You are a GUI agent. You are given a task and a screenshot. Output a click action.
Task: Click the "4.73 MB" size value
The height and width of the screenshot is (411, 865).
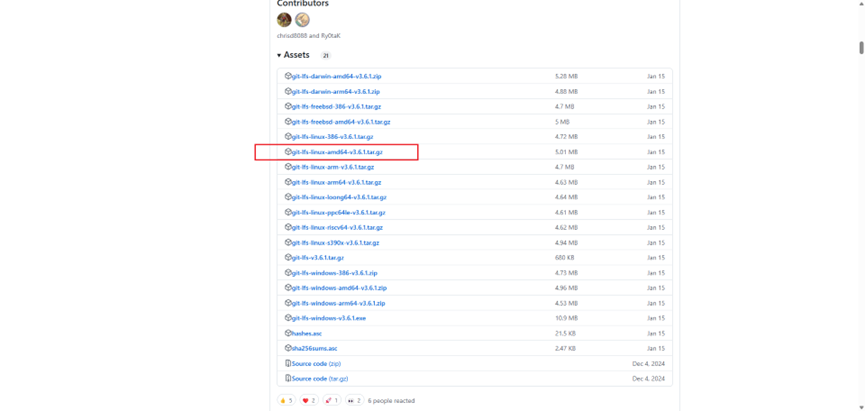click(x=566, y=273)
